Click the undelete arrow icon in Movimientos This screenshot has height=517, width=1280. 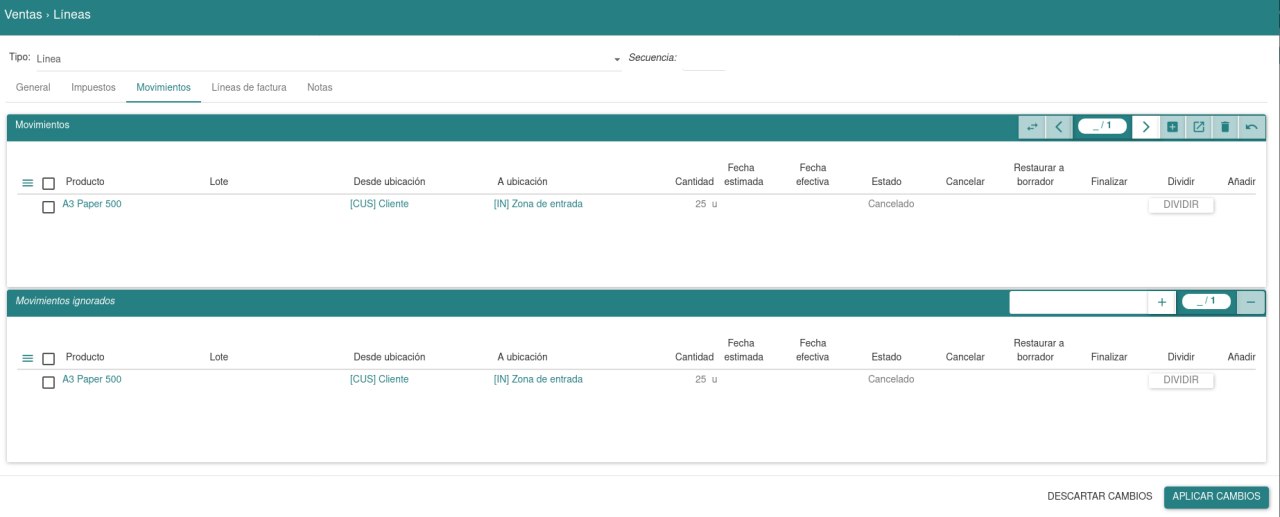1251,127
